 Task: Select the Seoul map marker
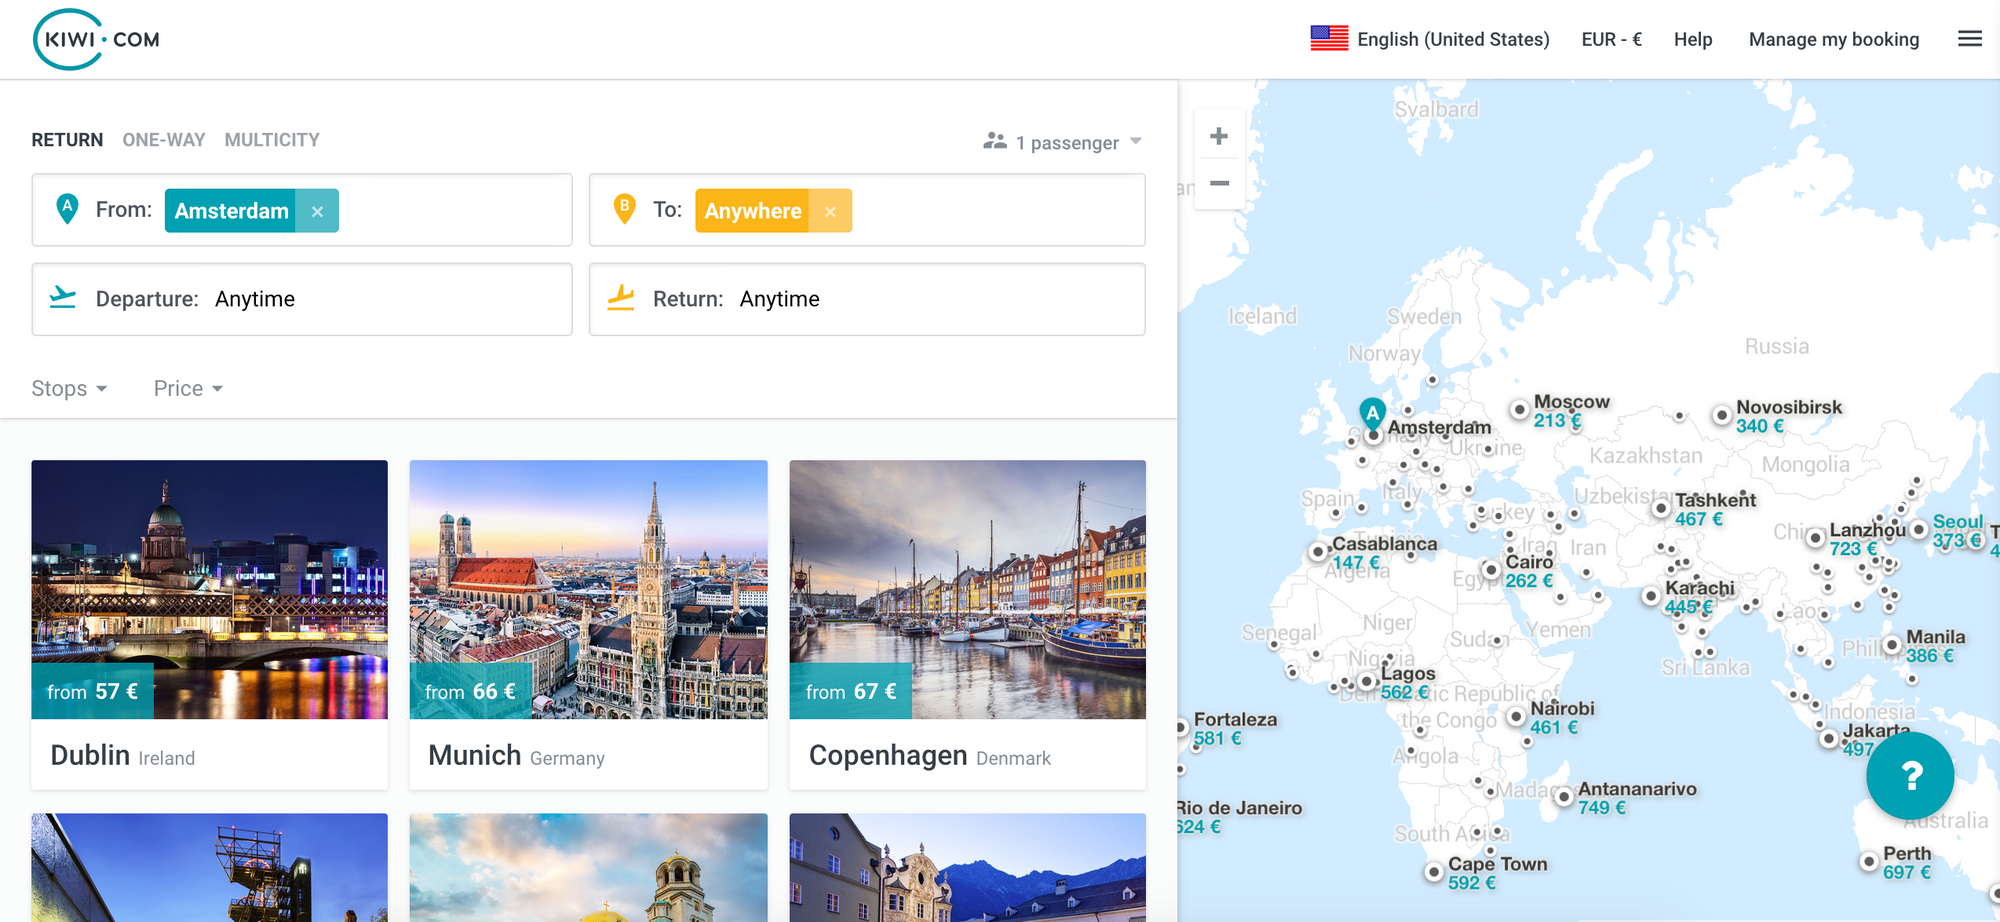[x=1919, y=530]
